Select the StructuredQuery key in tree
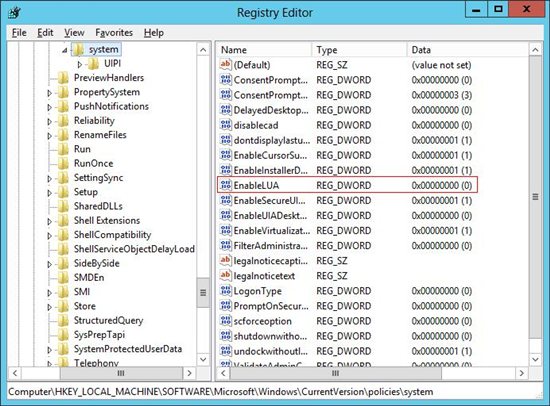550x406 pixels. pyautogui.click(x=108, y=320)
